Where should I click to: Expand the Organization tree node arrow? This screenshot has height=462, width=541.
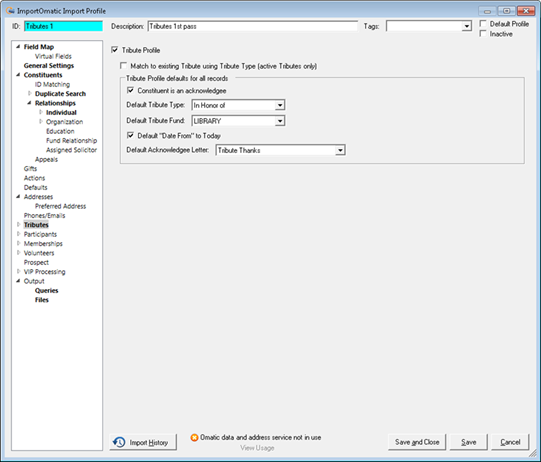(x=41, y=121)
